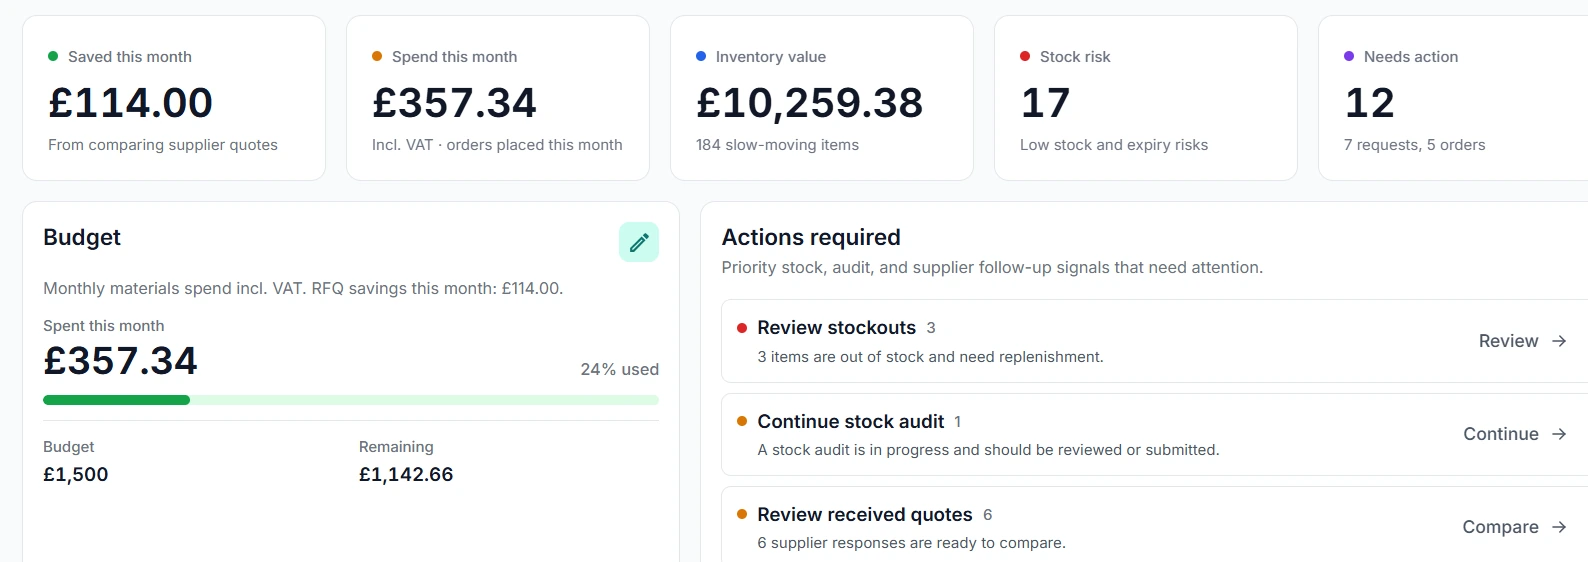Click the red dot beside Review stockouts
Screen dimensions: 1588x562
pos(742,328)
